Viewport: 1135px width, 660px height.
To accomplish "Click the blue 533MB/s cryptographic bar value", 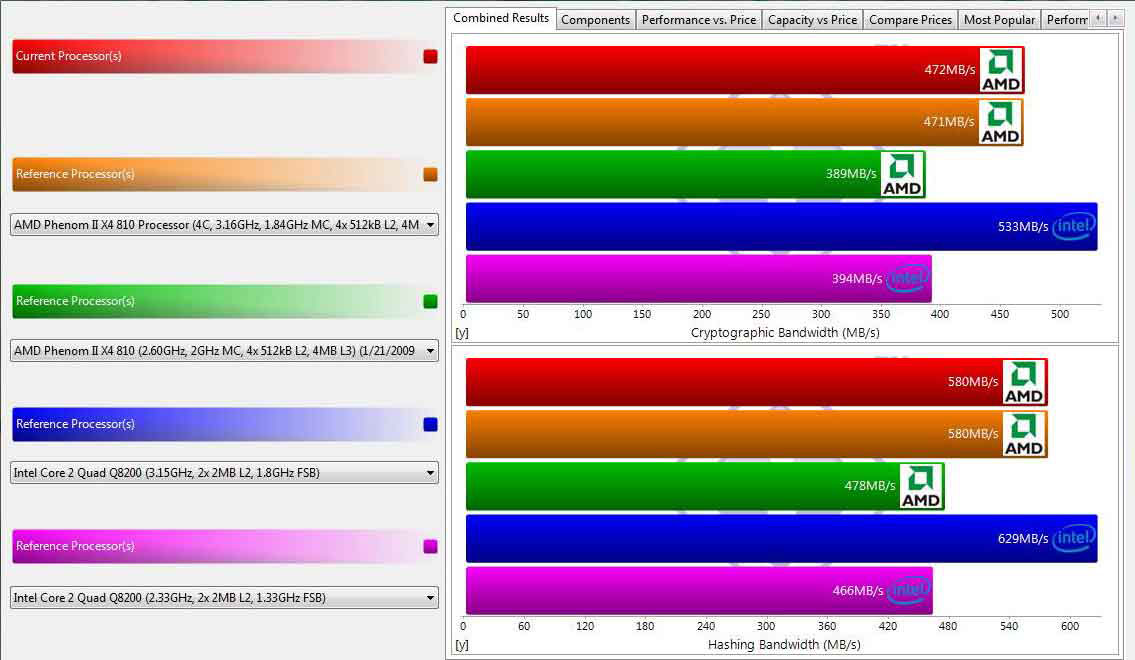I will point(1023,227).
